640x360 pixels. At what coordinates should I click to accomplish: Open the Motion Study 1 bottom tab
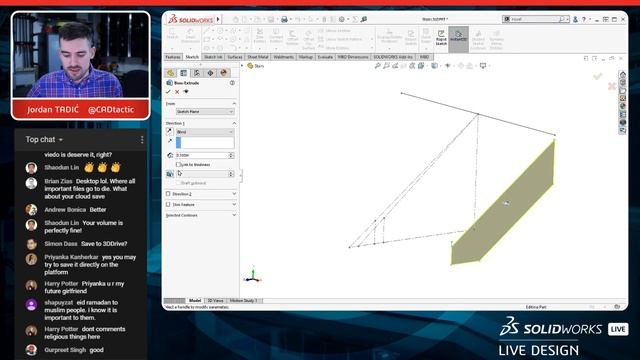[x=244, y=301]
